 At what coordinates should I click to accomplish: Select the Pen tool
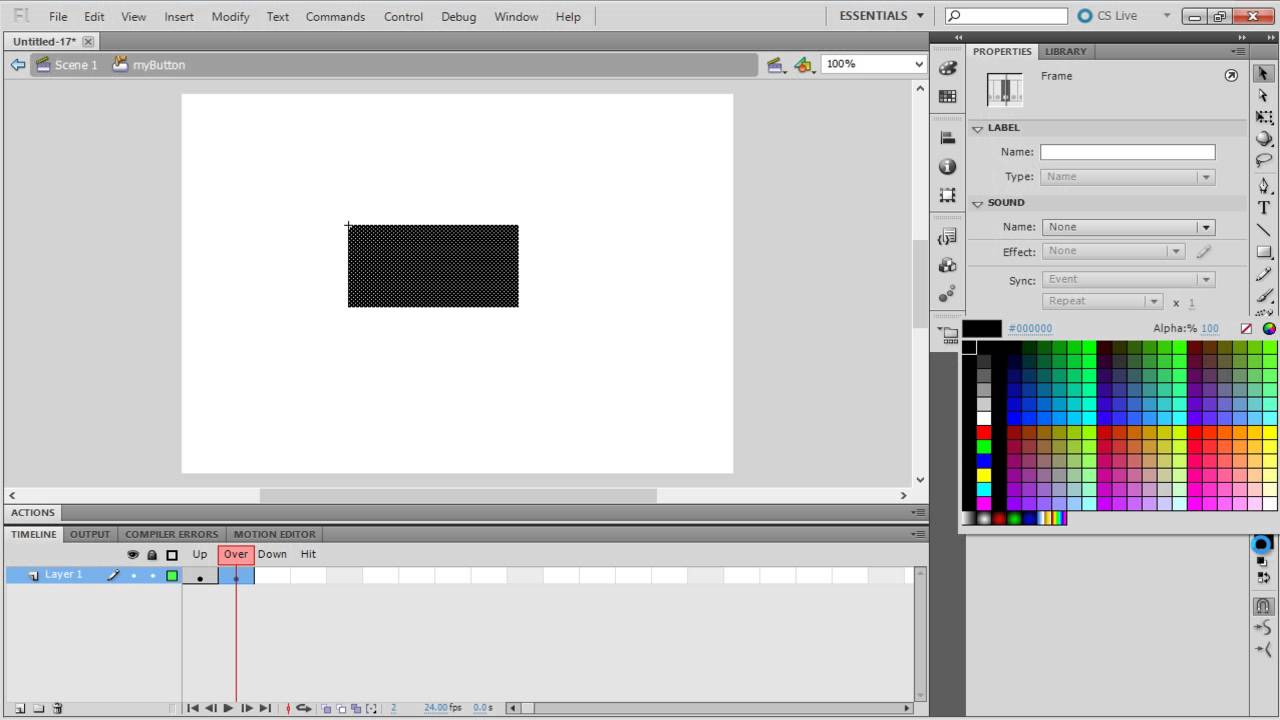1264,186
